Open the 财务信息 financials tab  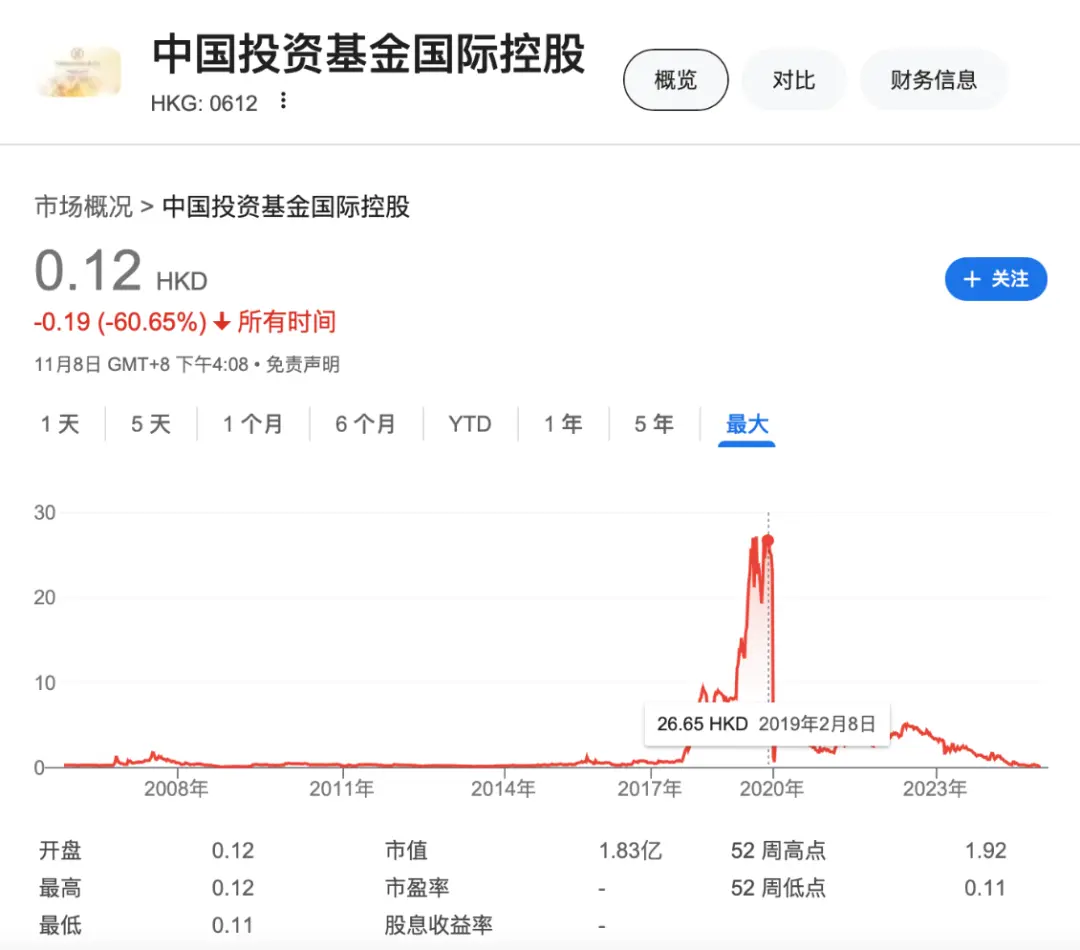click(933, 80)
